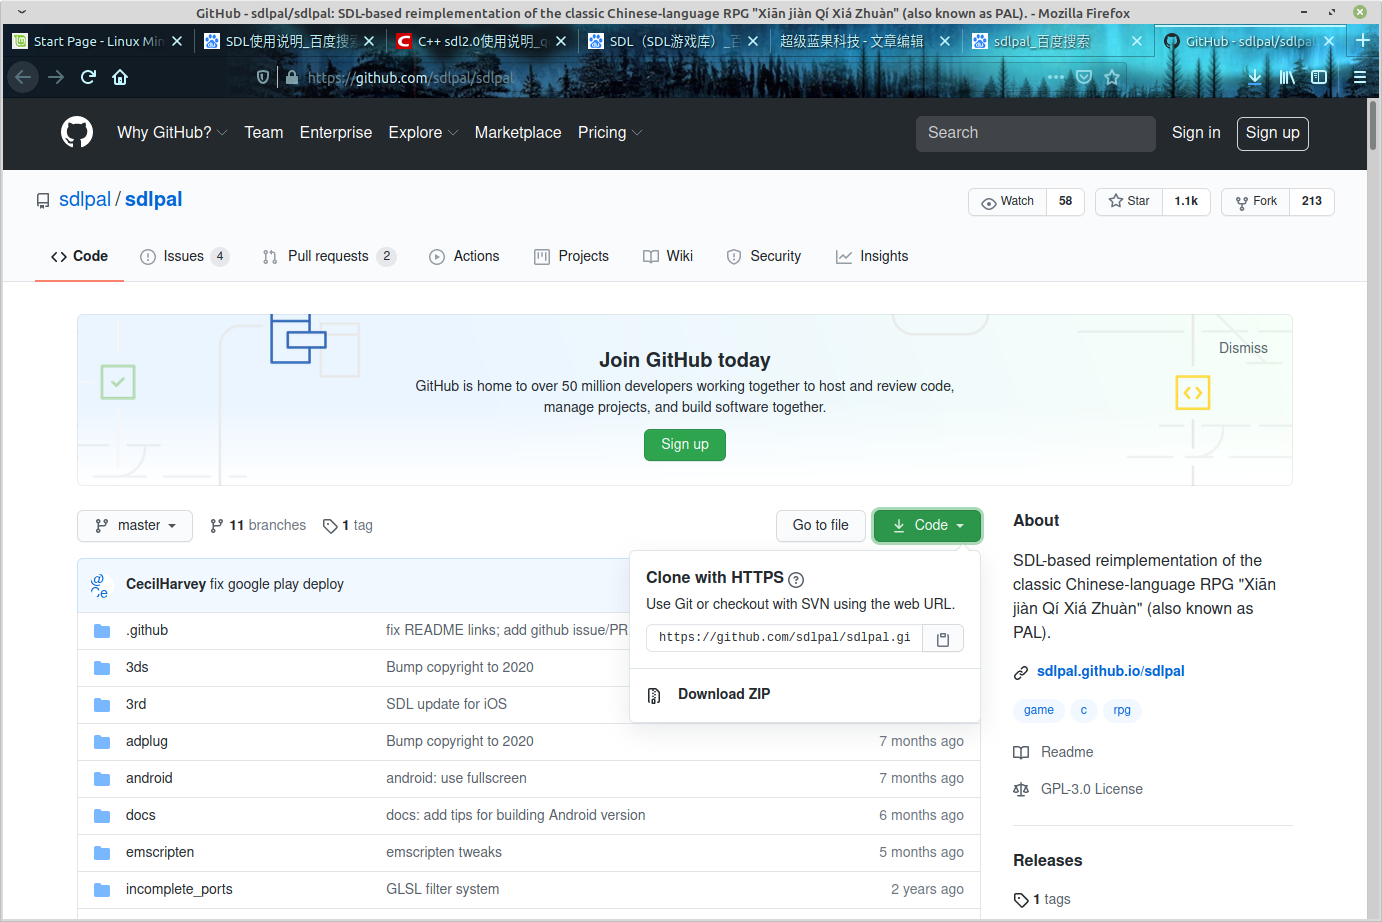Dismiss the Join GitHub banner

(x=1242, y=348)
